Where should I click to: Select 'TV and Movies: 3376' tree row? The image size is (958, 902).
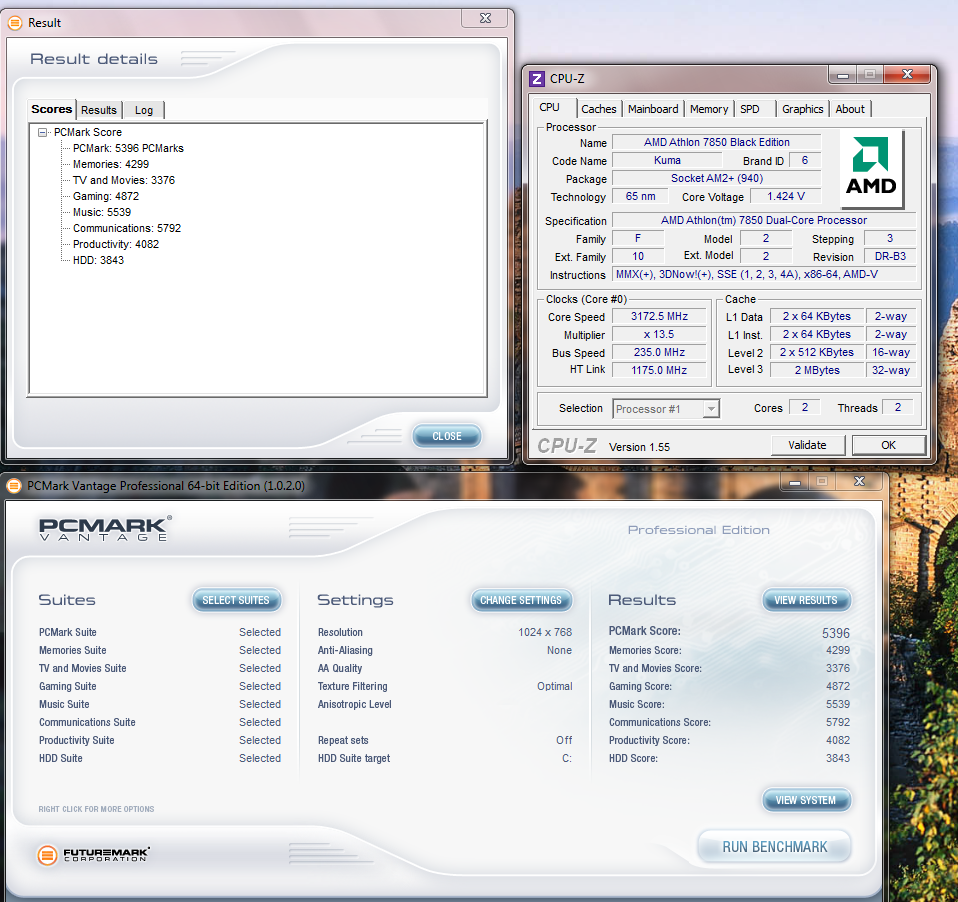click(124, 180)
